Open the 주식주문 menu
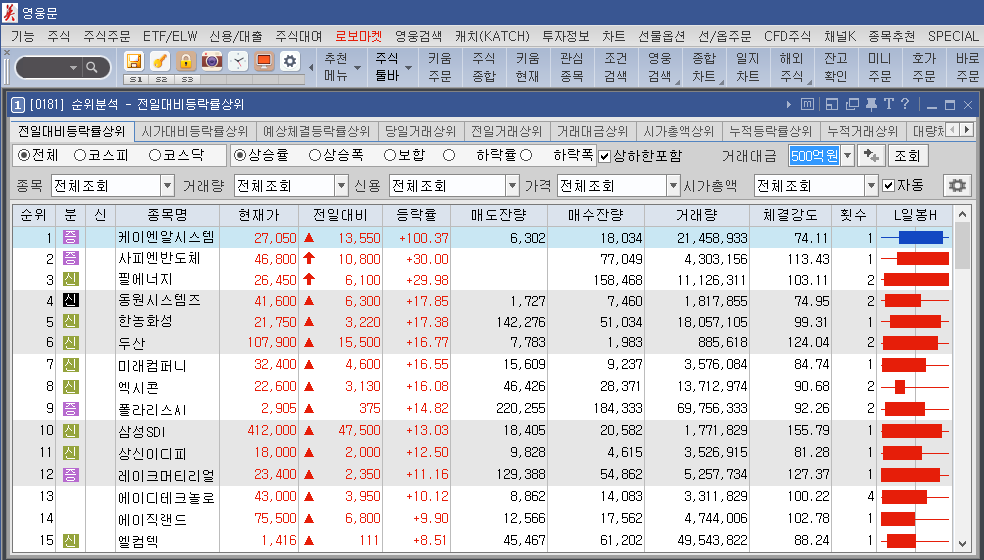 click(x=107, y=36)
